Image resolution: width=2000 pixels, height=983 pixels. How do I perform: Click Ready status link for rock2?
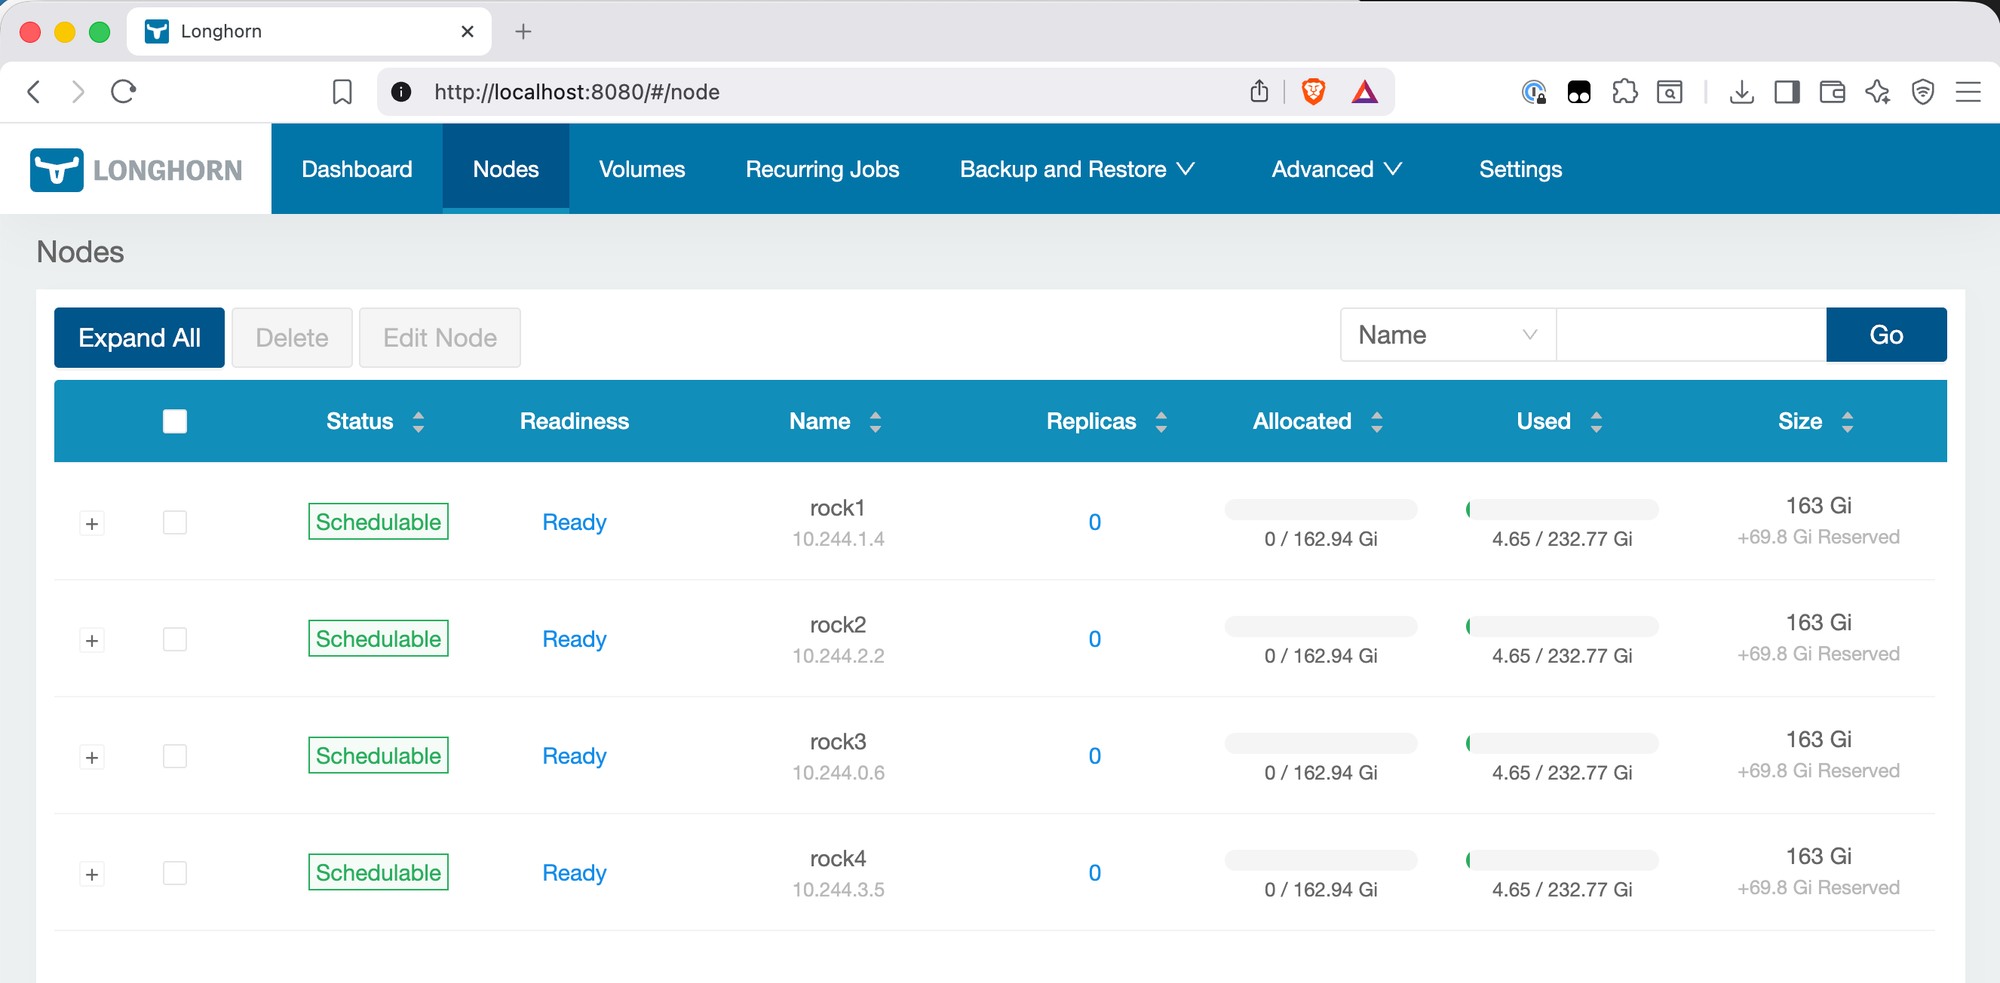point(574,638)
